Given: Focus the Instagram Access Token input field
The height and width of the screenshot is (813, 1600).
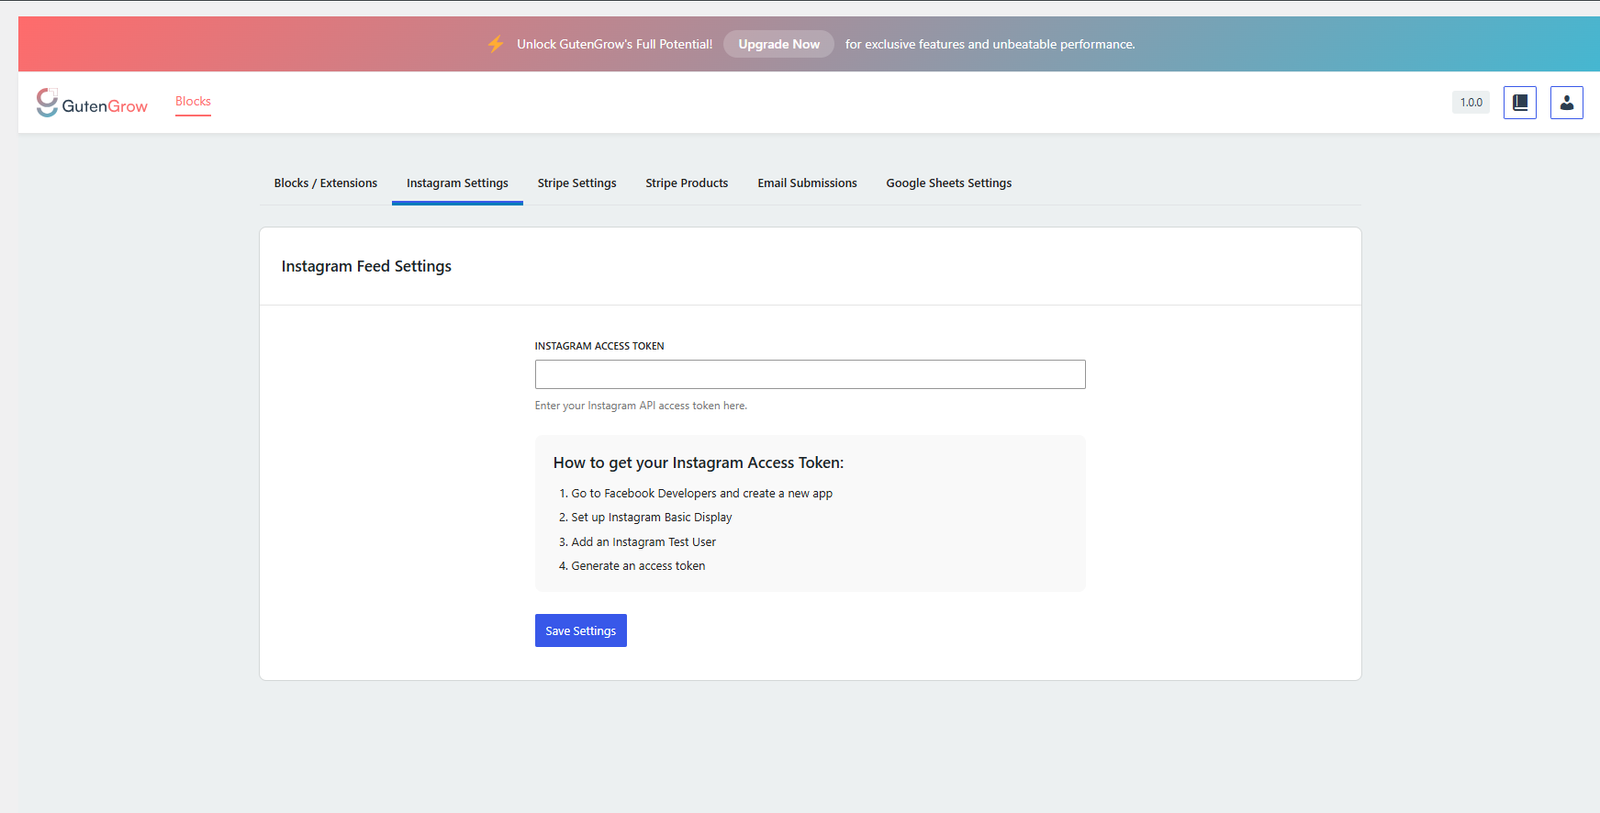Looking at the screenshot, I should (x=809, y=374).
